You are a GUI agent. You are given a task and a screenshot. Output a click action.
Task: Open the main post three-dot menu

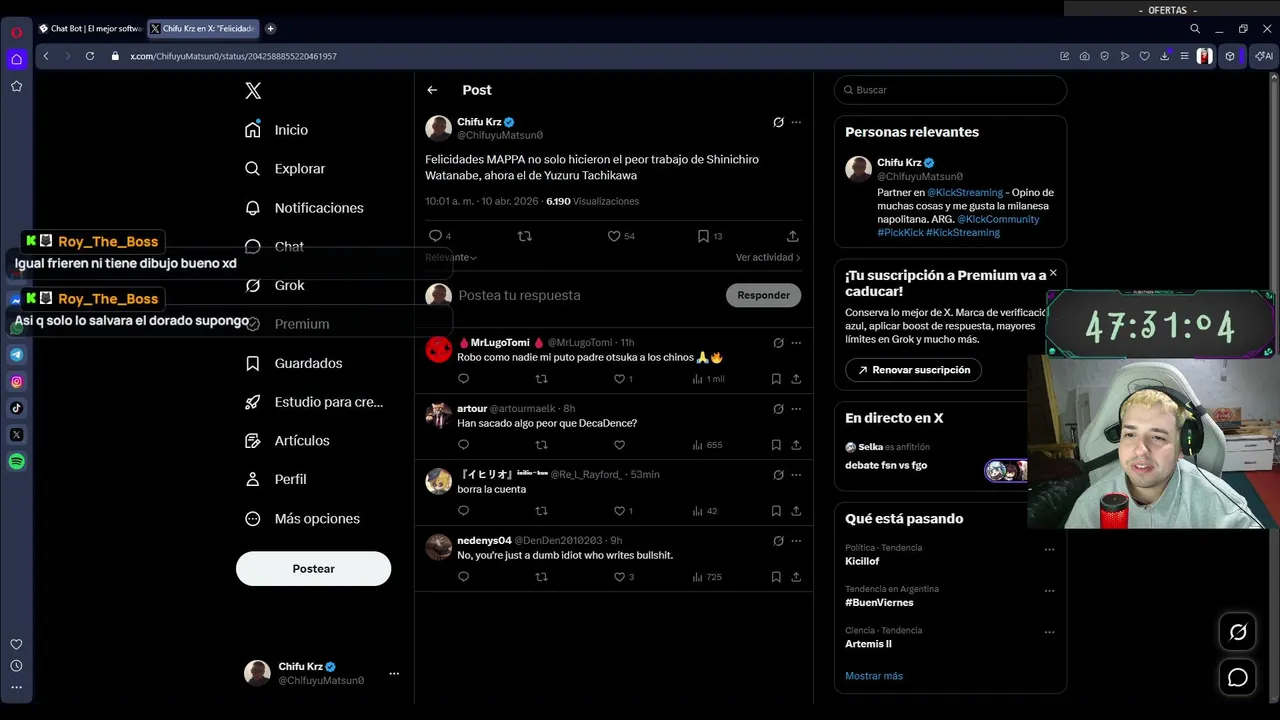click(x=796, y=122)
